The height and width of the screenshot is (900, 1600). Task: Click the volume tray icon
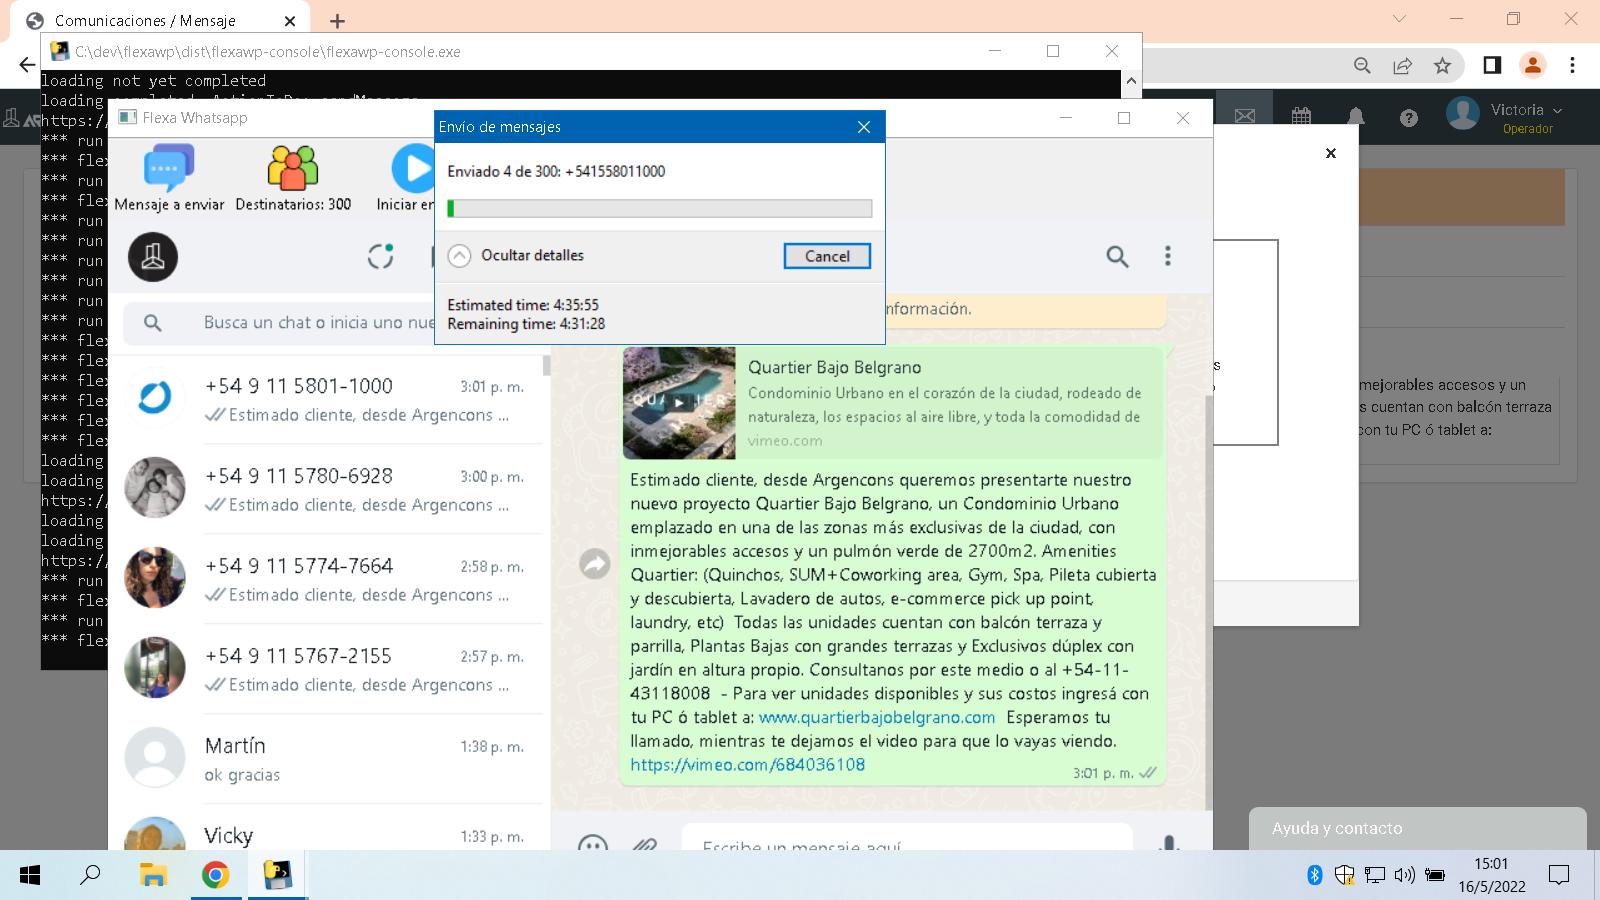(1404, 876)
